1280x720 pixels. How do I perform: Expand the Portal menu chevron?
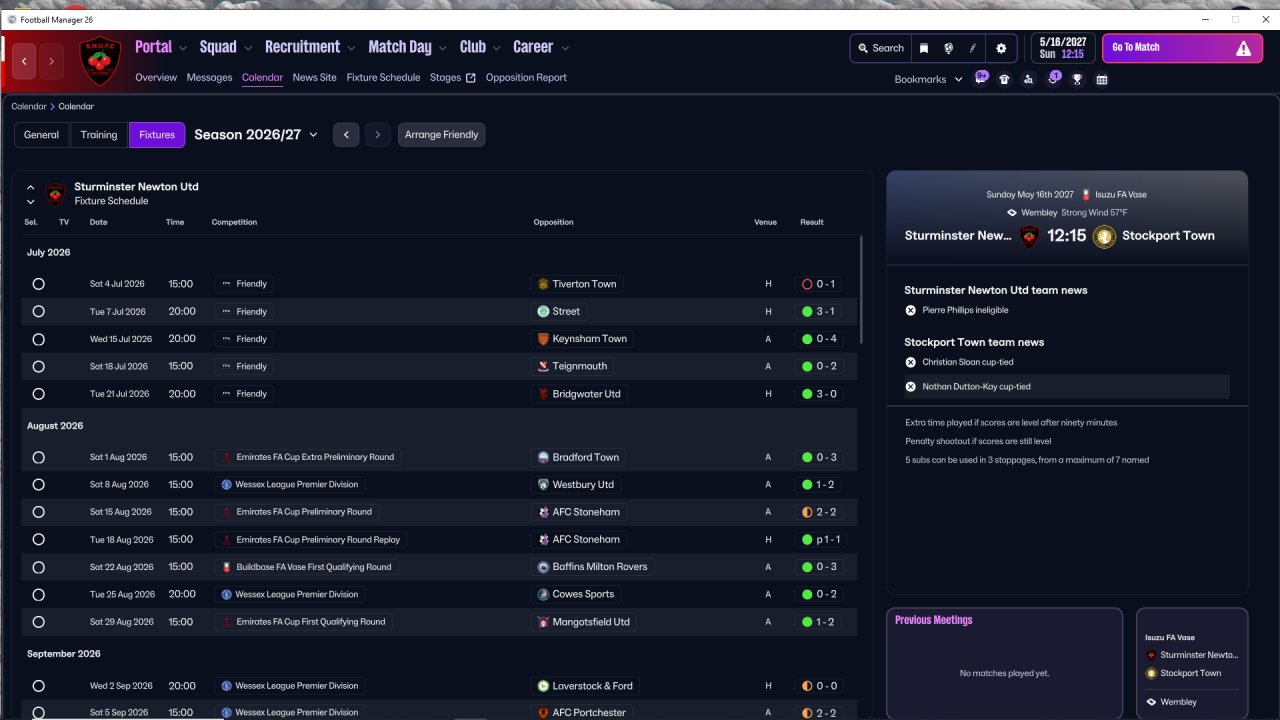coord(182,47)
